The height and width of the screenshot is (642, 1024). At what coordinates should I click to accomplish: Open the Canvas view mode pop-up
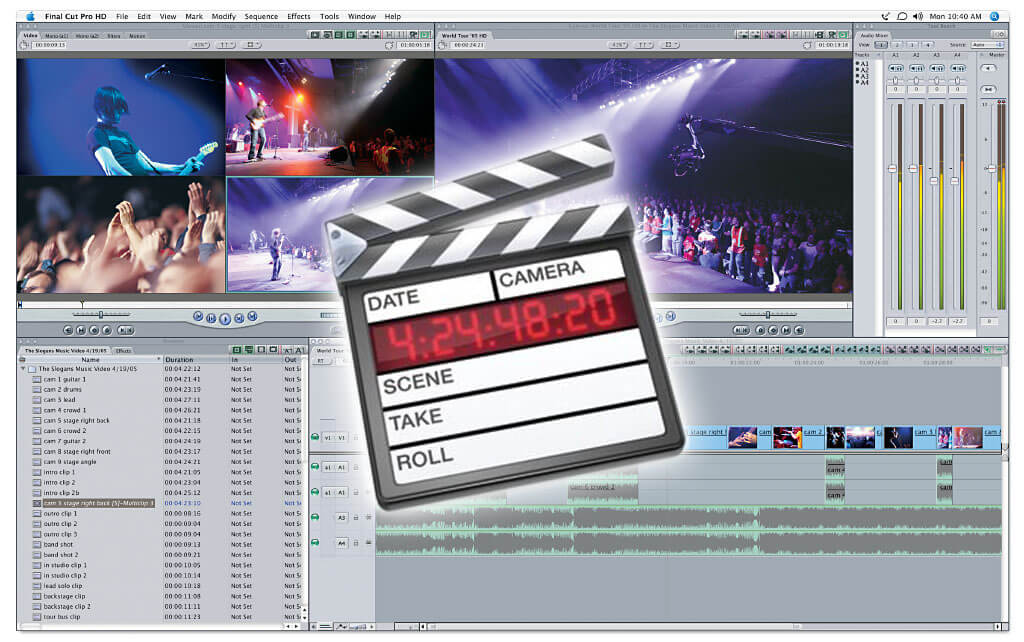click(x=669, y=45)
